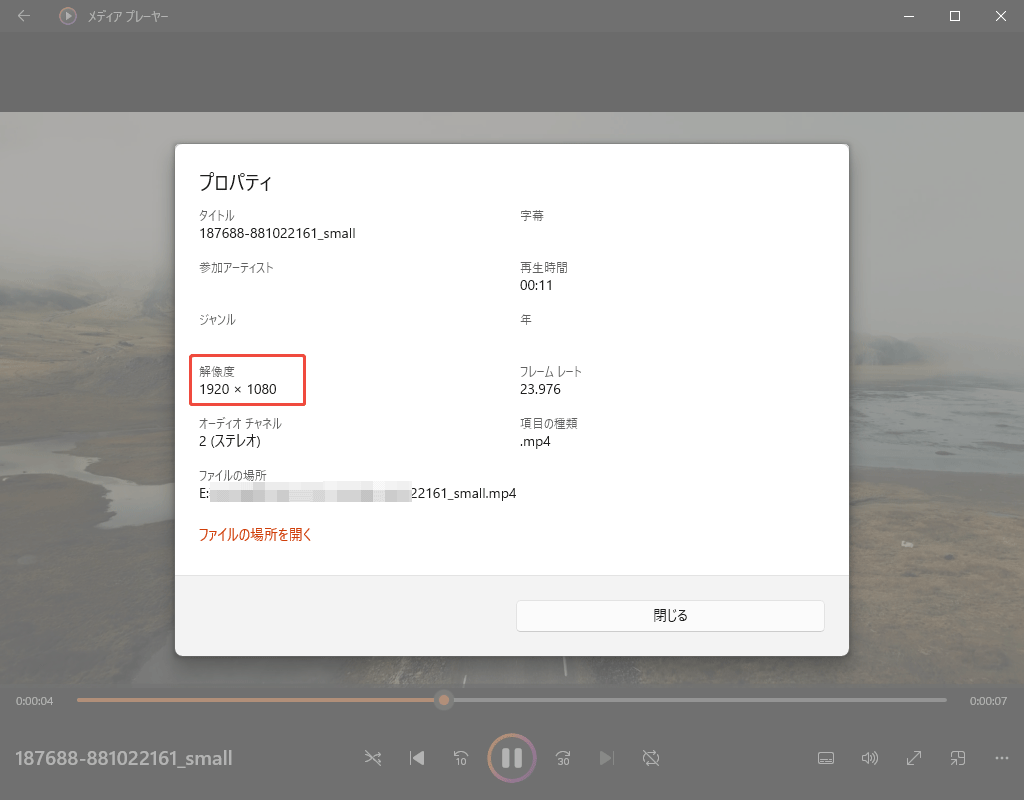Open the mini player view
The height and width of the screenshot is (800, 1024).
click(x=957, y=758)
